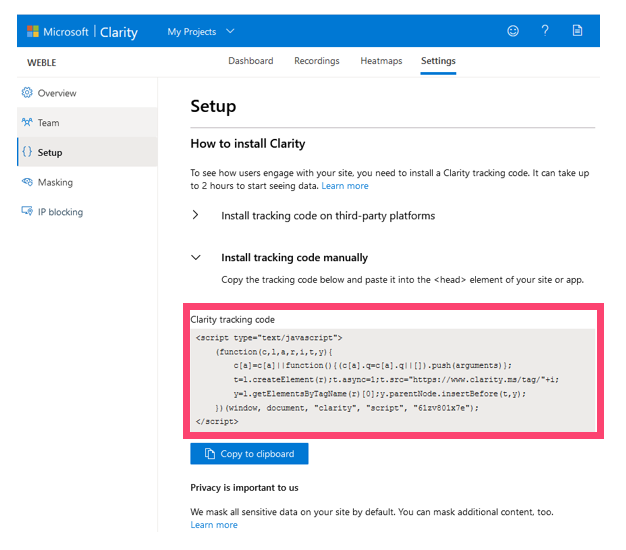
Task: Click the 'Clarity tracking code' label
Action: pyautogui.click(x=232, y=320)
